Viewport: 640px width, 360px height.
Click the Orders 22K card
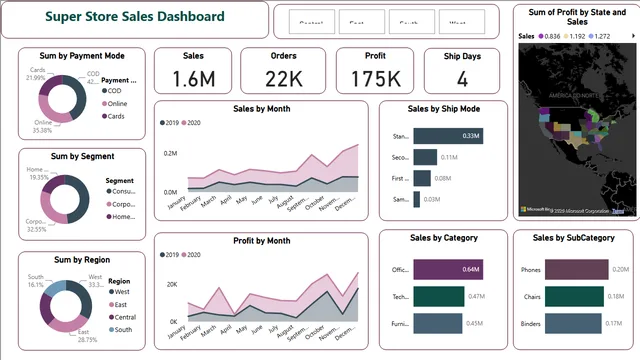pyautogui.click(x=283, y=71)
